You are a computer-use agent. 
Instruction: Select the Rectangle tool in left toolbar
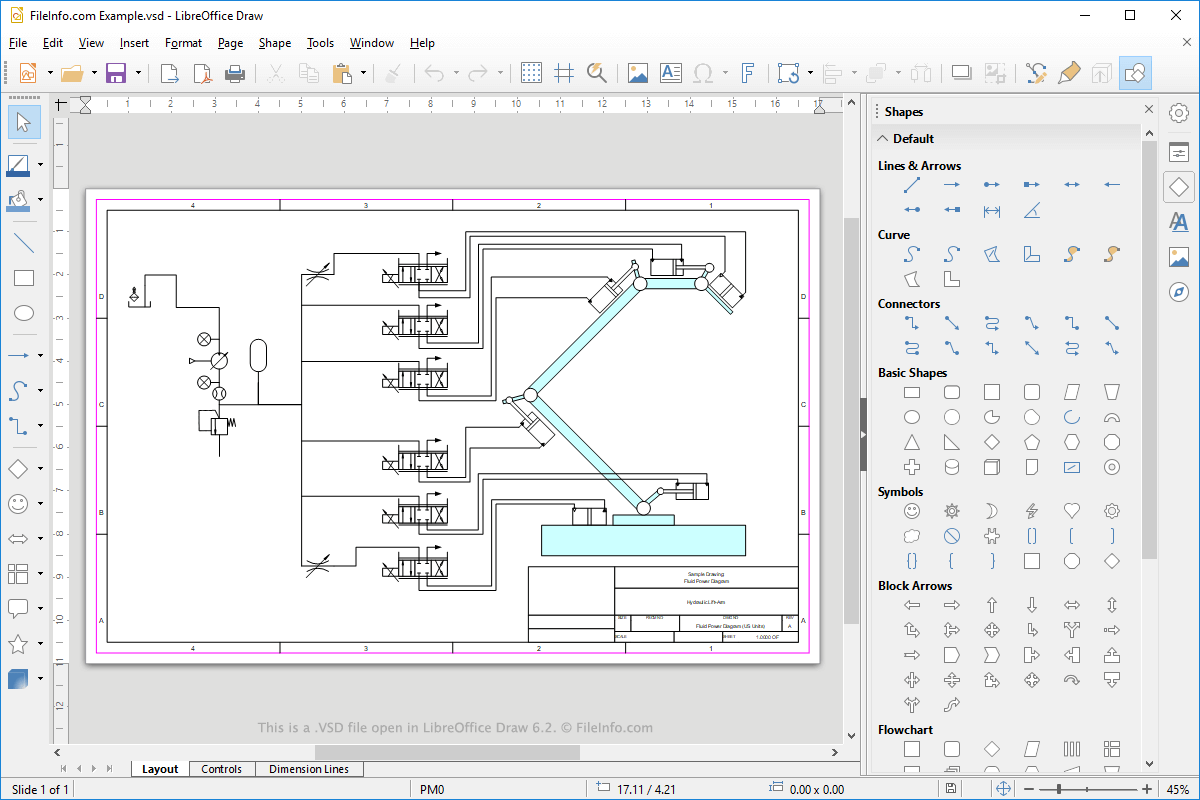pos(24,278)
